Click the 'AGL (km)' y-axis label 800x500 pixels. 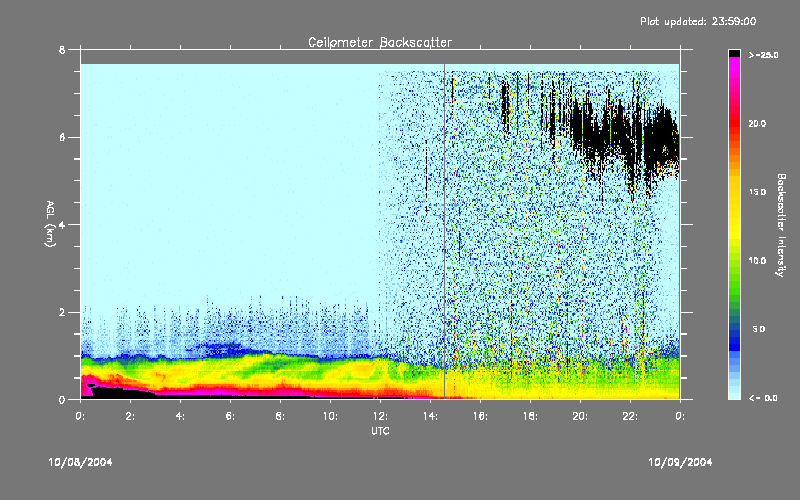point(50,224)
